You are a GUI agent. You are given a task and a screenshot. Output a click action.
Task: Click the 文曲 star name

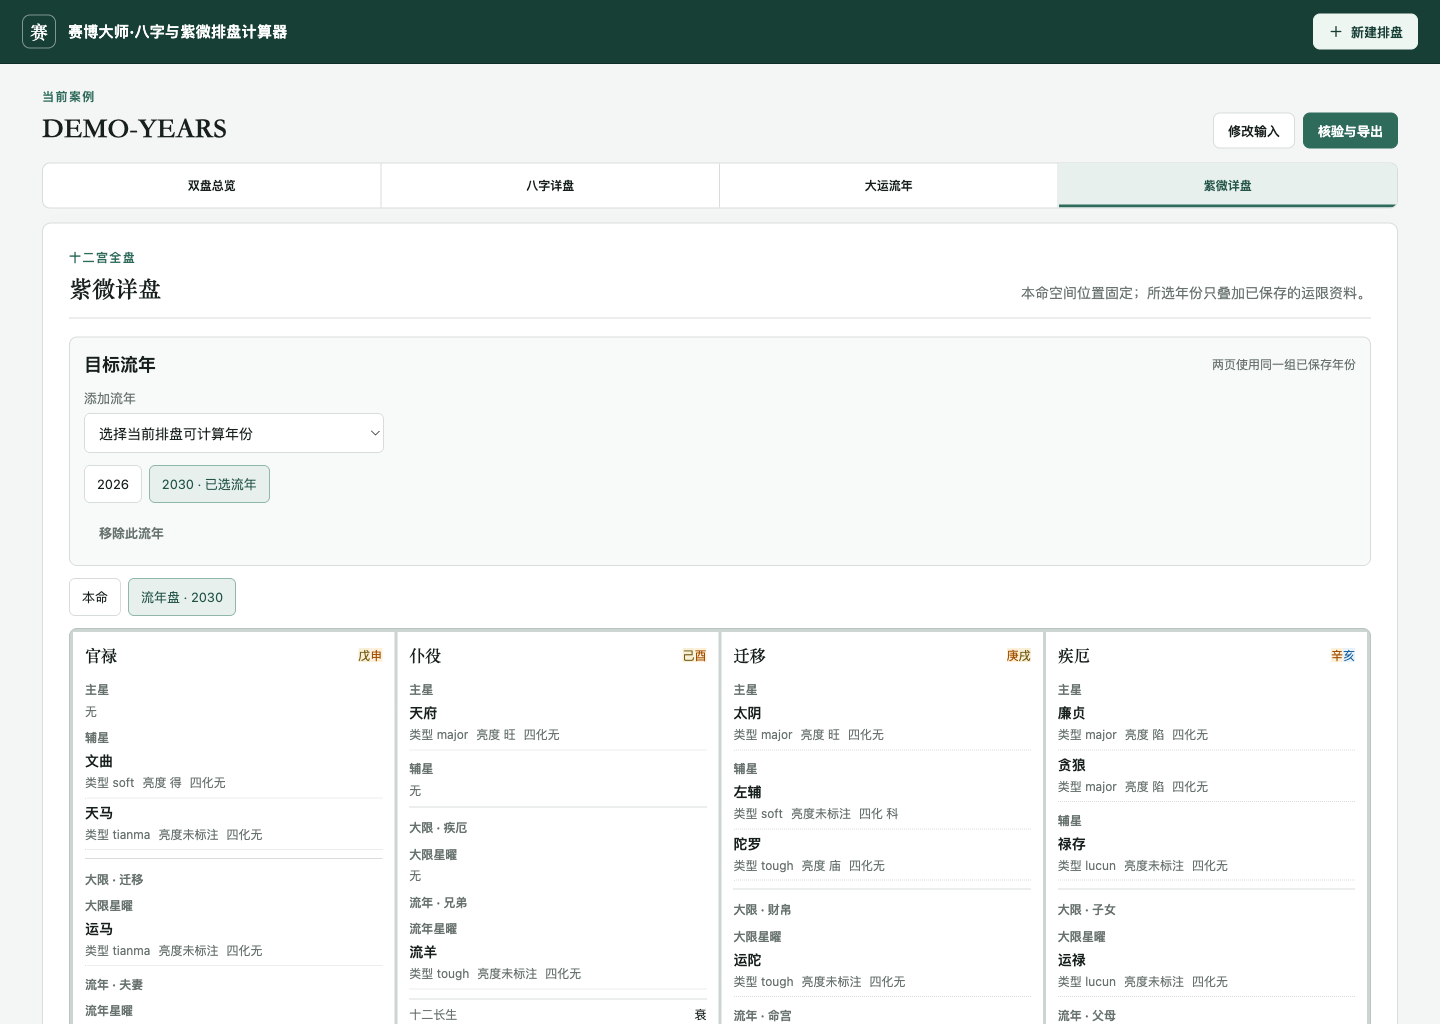(99, 761)
